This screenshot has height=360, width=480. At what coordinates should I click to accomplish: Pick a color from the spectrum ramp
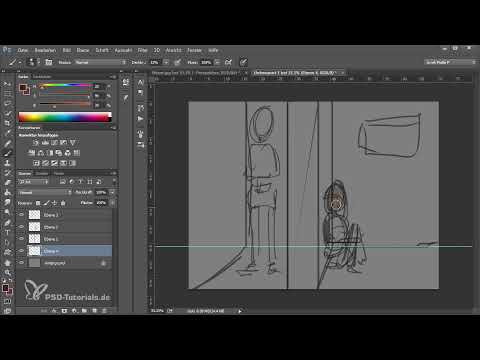(x=65, y=117)
